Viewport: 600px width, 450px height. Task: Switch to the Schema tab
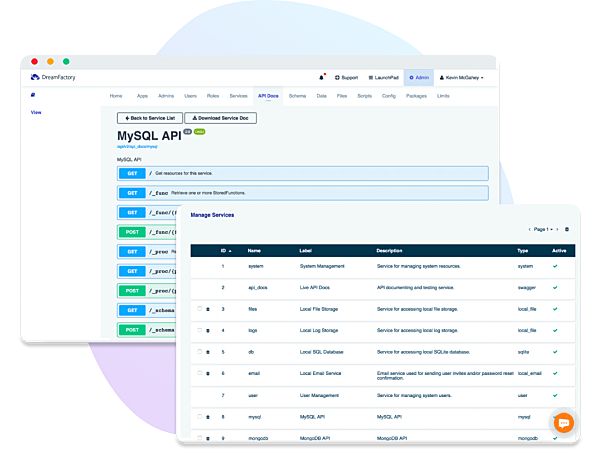coord(297,96)
